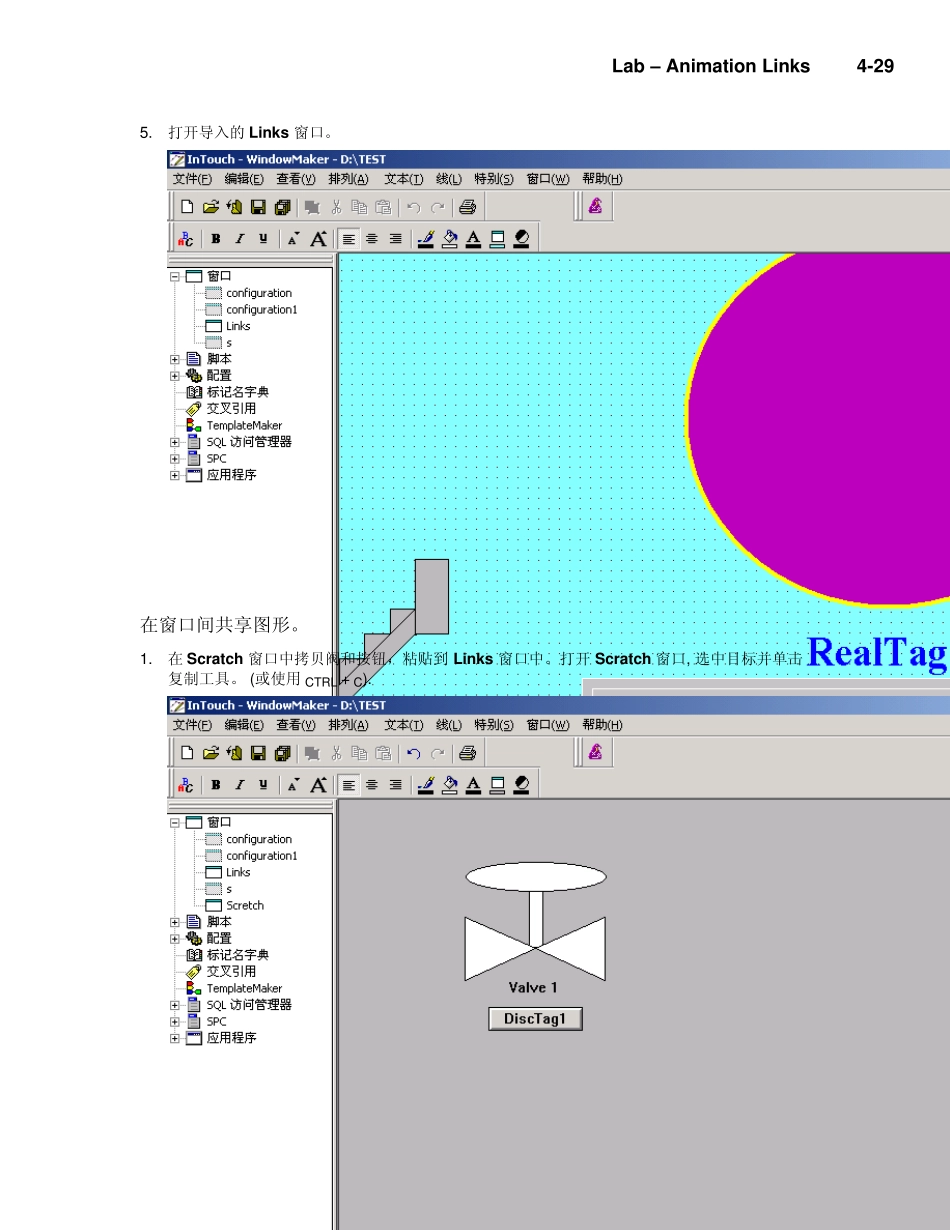The height and width of the screenshot is (1230, 950).
Task: Open 特别(S) menu in upper screenshot
Action: coord(494,179)
